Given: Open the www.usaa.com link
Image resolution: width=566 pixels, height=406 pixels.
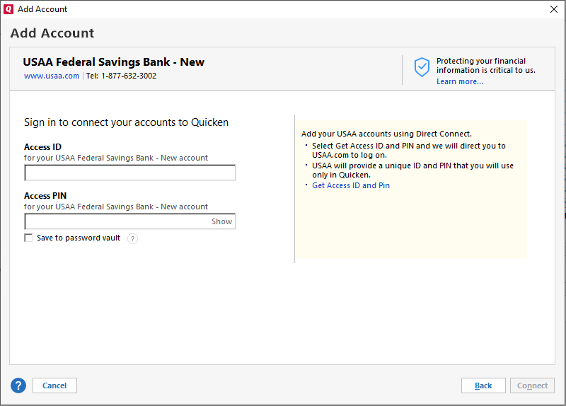Looking at the screenshot, I should [51, 76].
